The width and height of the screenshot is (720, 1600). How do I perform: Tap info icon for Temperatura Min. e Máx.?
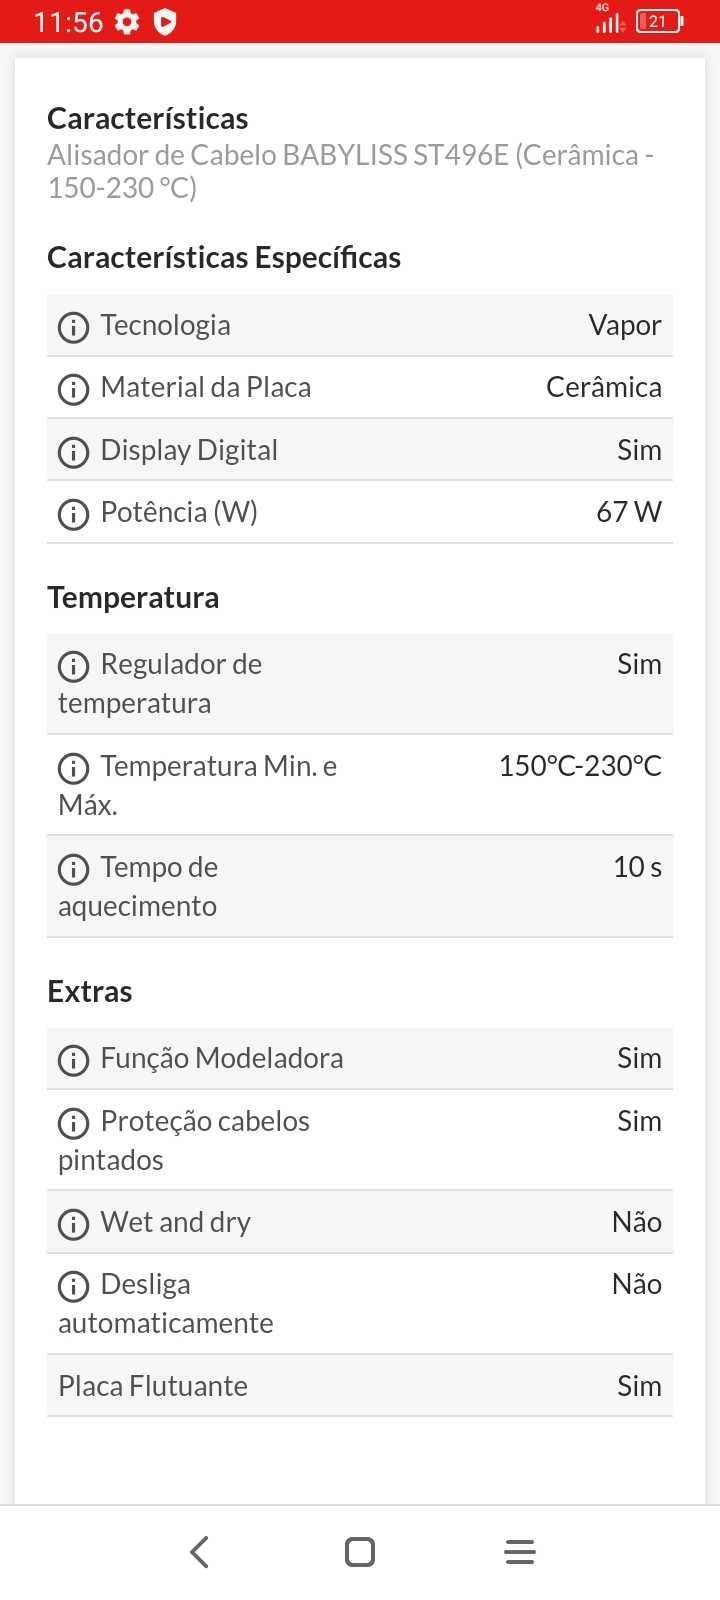73,768
